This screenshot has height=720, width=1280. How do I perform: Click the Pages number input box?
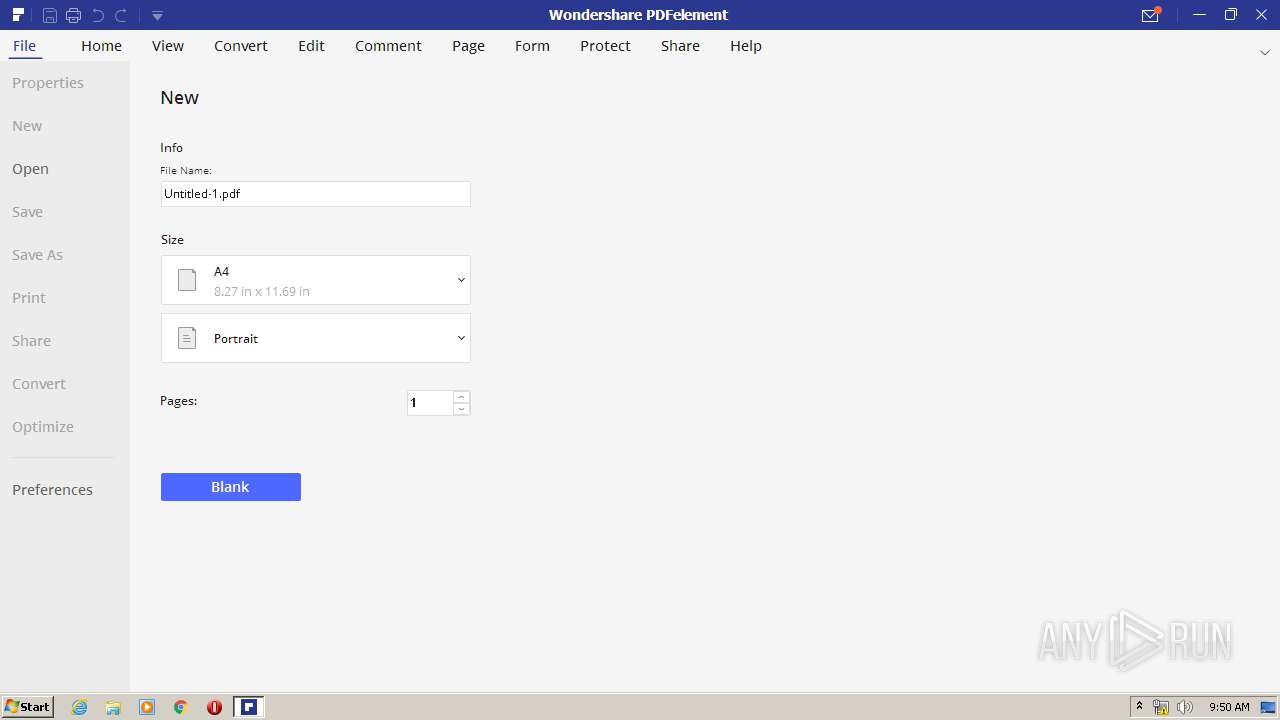pyautogui.click(x=430, y=403)
